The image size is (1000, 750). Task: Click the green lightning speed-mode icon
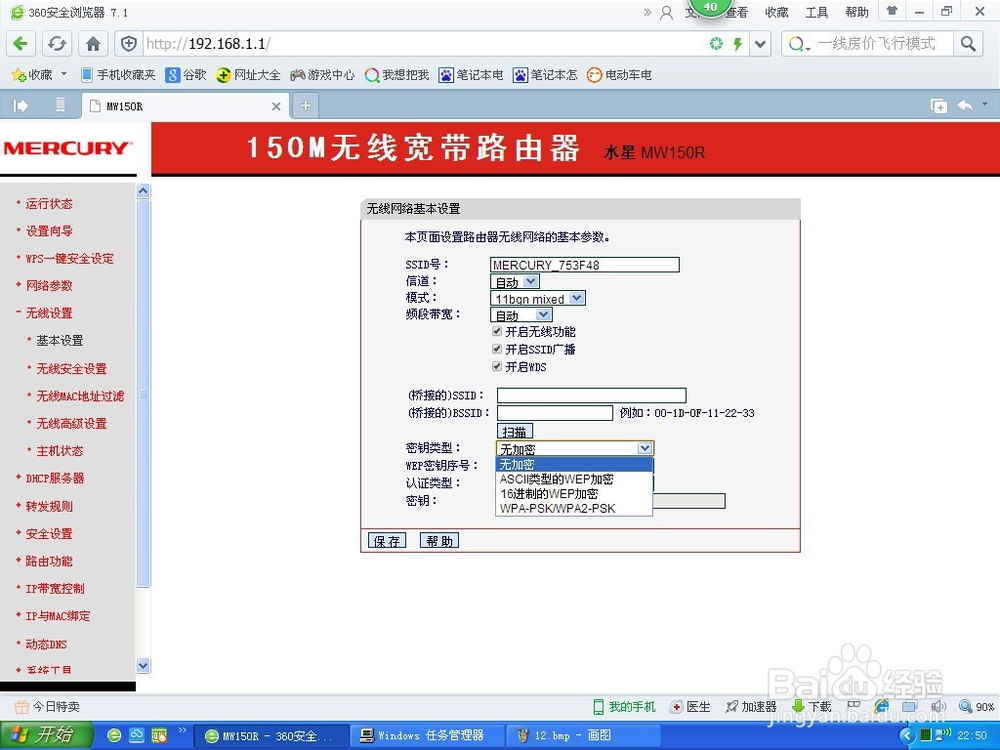738,43
